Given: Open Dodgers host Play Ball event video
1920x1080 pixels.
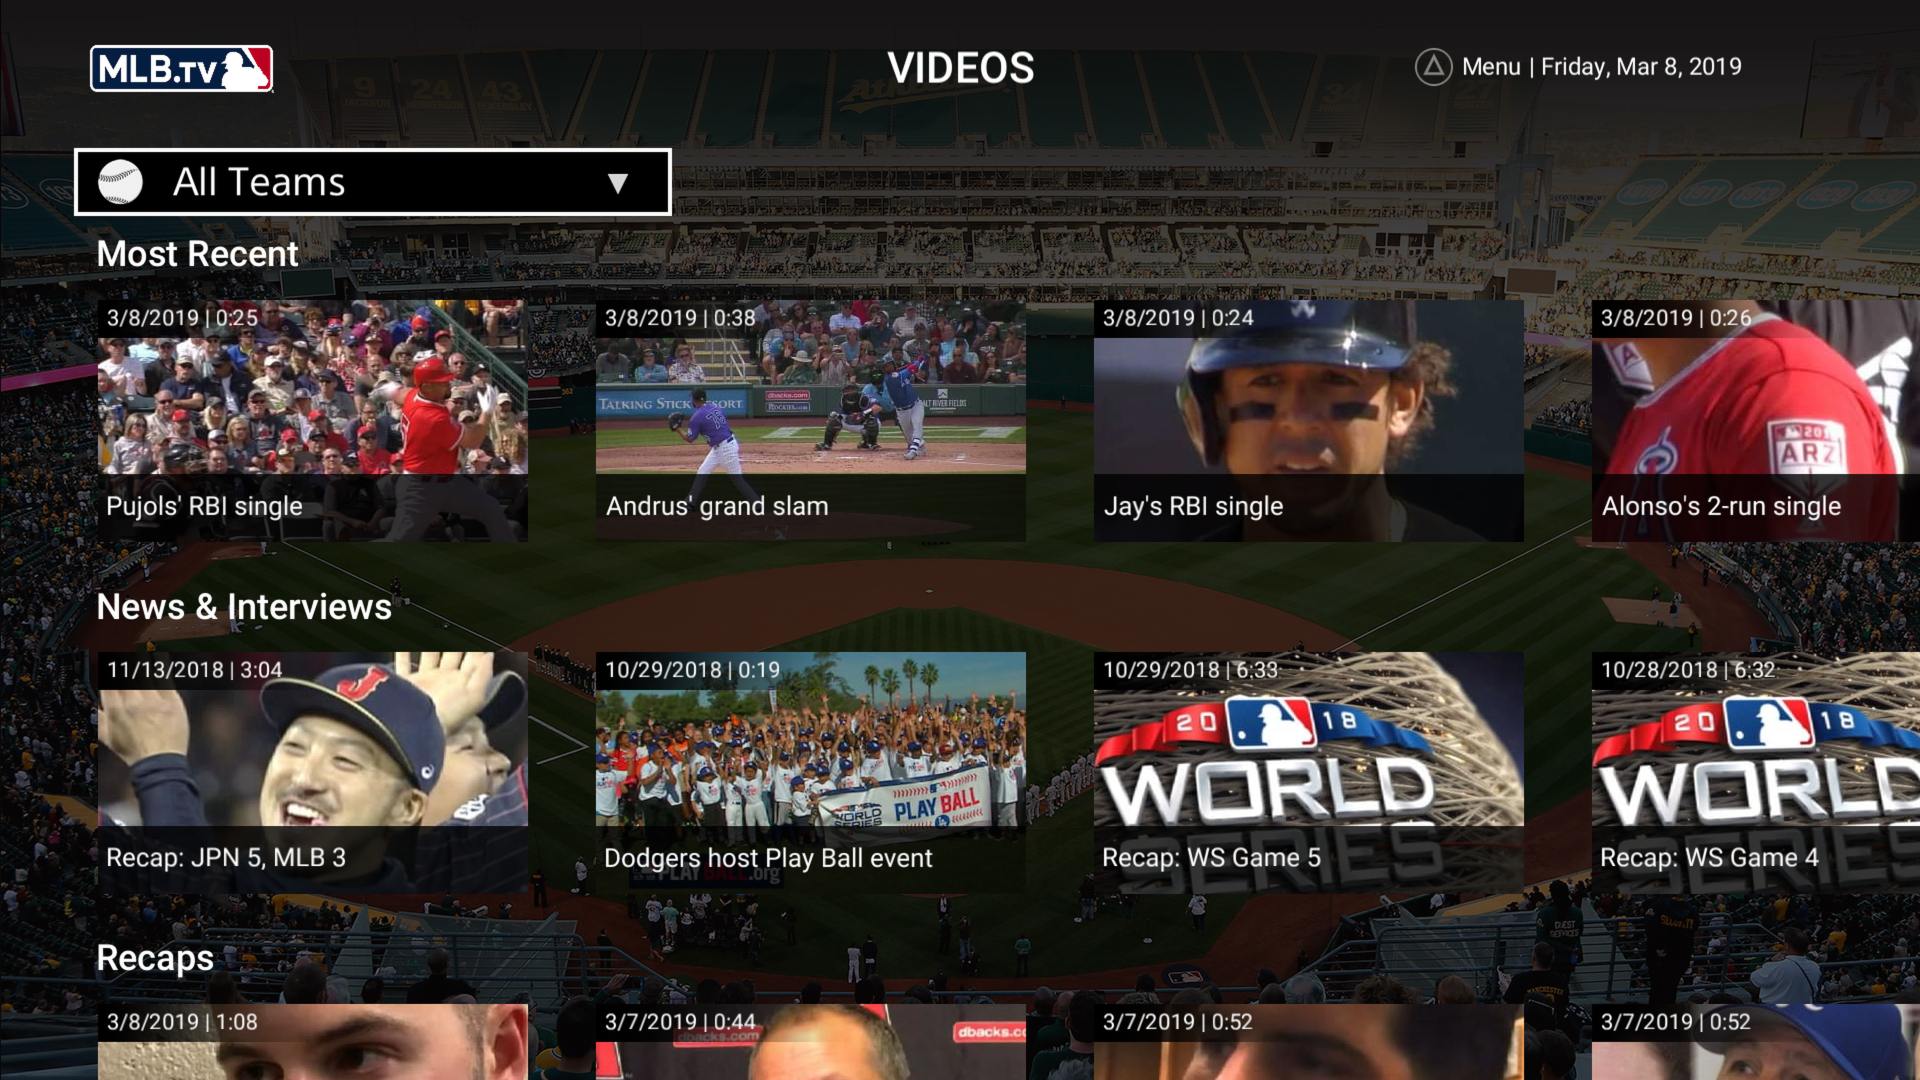Looking at the screenshot, I should tap(811, 772).
